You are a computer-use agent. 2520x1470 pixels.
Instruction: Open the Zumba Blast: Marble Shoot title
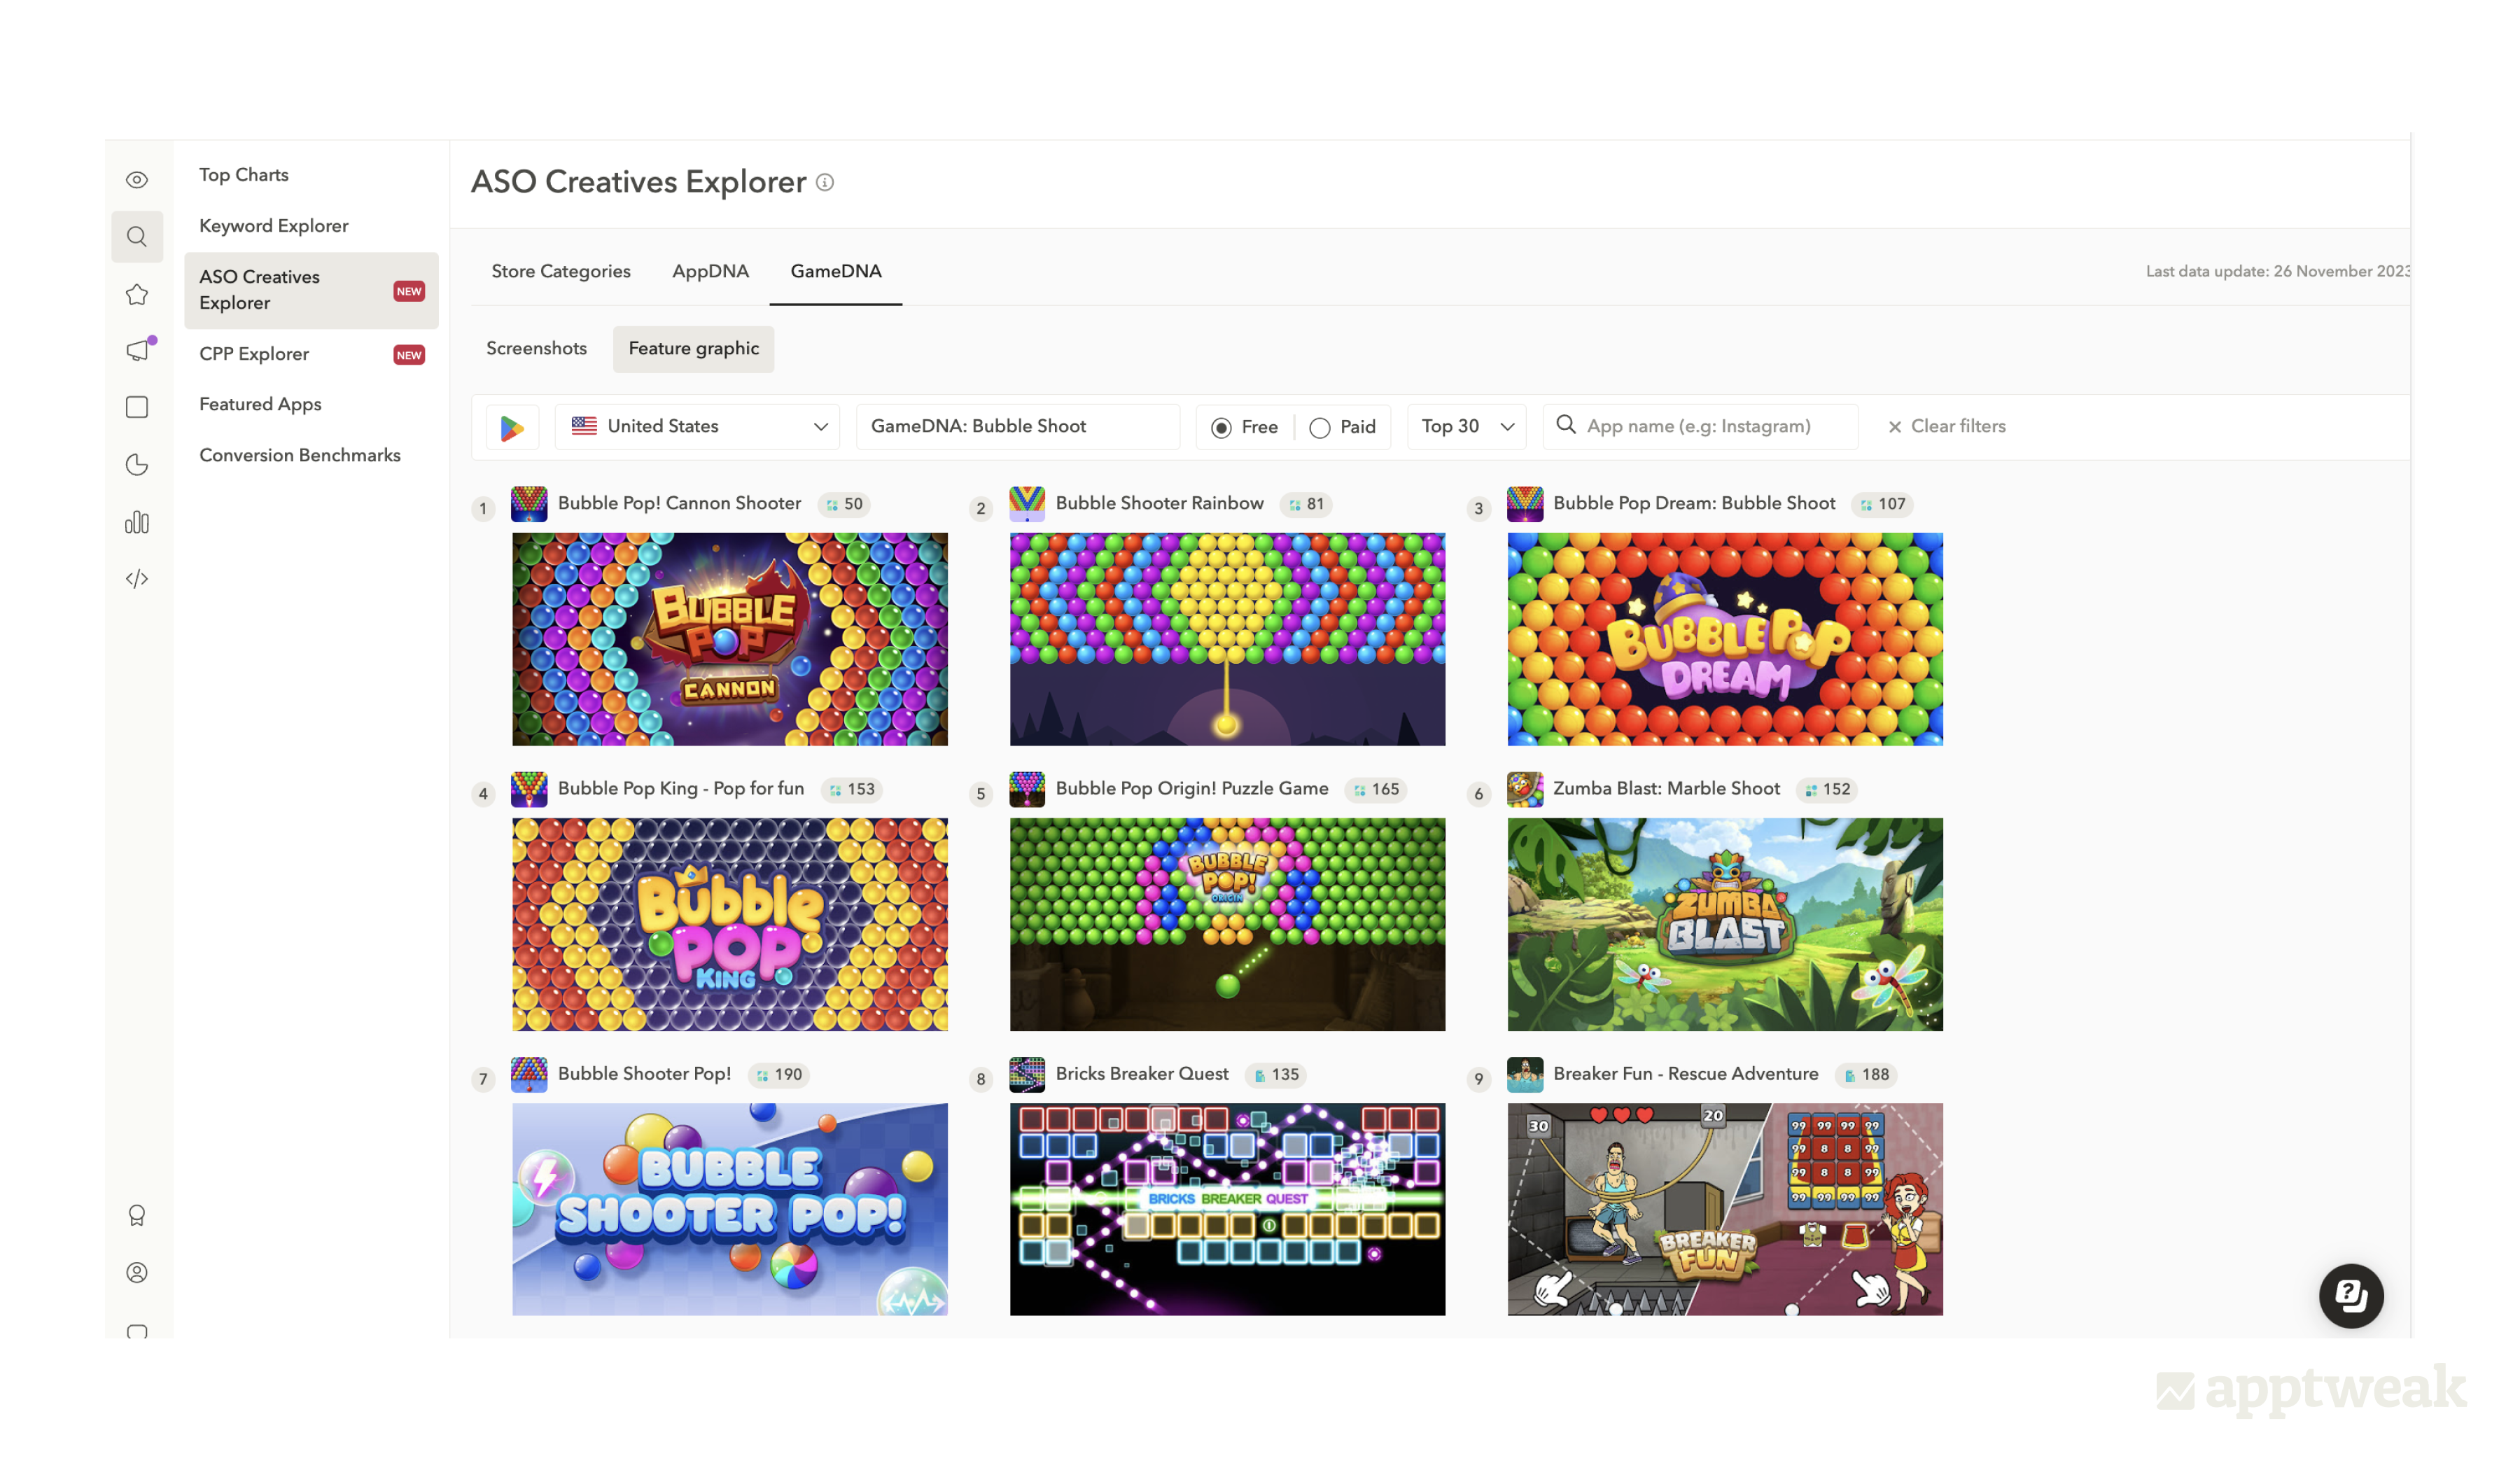(x=1666, y=788)
